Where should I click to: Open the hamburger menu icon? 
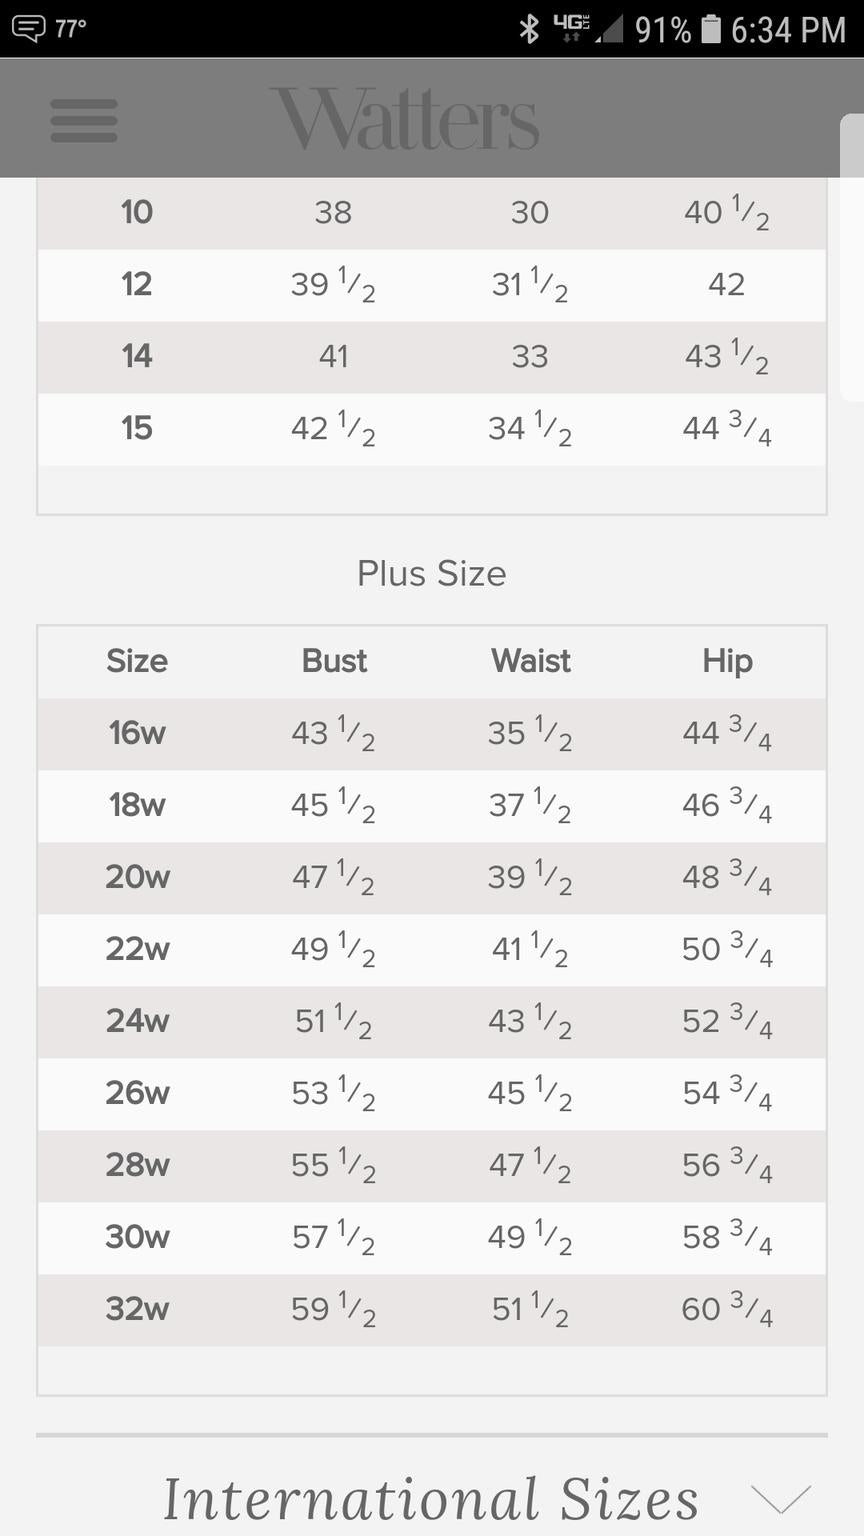(x=84, y=120)
